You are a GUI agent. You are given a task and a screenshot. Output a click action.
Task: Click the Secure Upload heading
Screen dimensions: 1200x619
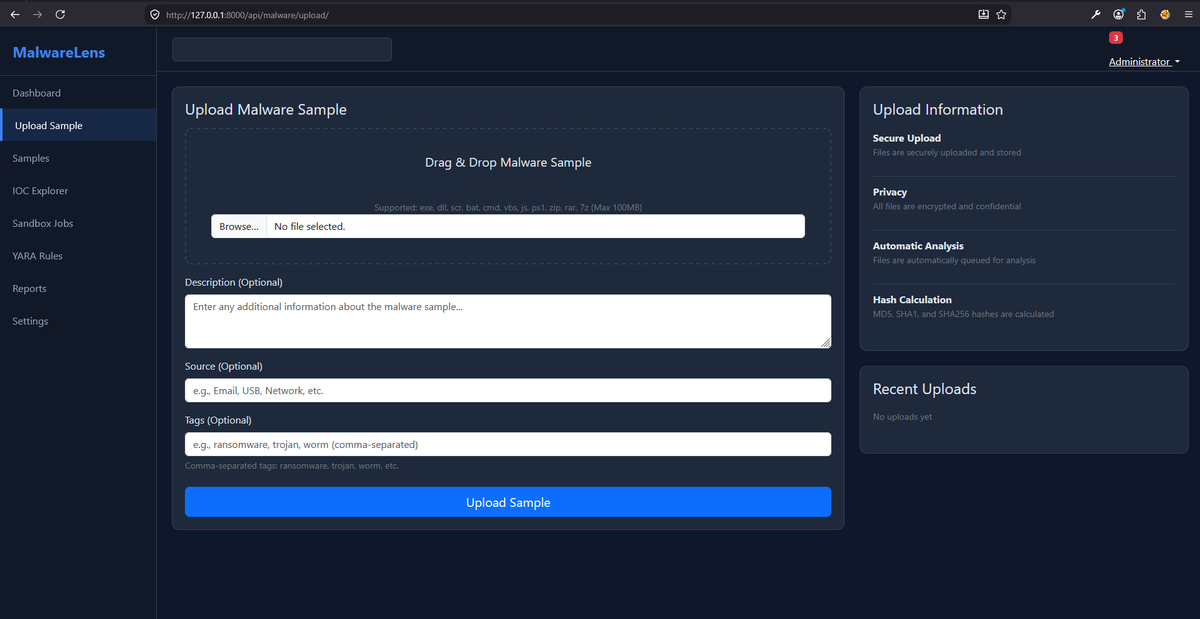point(907,138)
